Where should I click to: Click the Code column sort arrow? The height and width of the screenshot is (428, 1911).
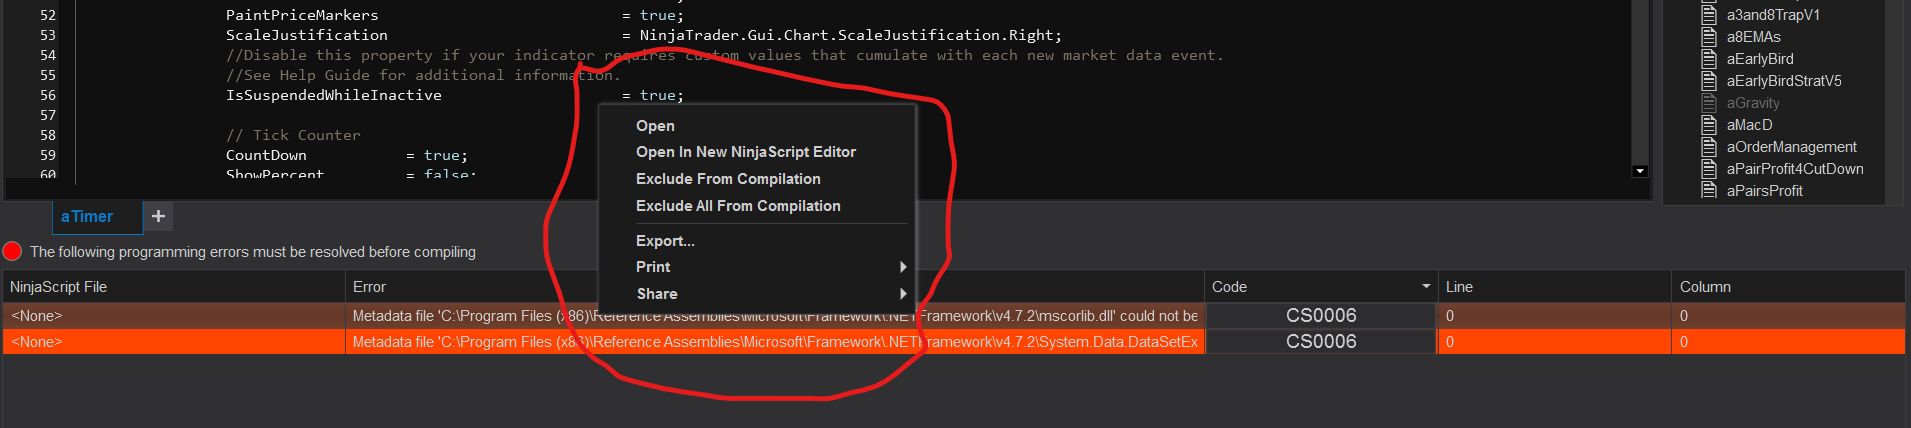[x=1426, y=287]
